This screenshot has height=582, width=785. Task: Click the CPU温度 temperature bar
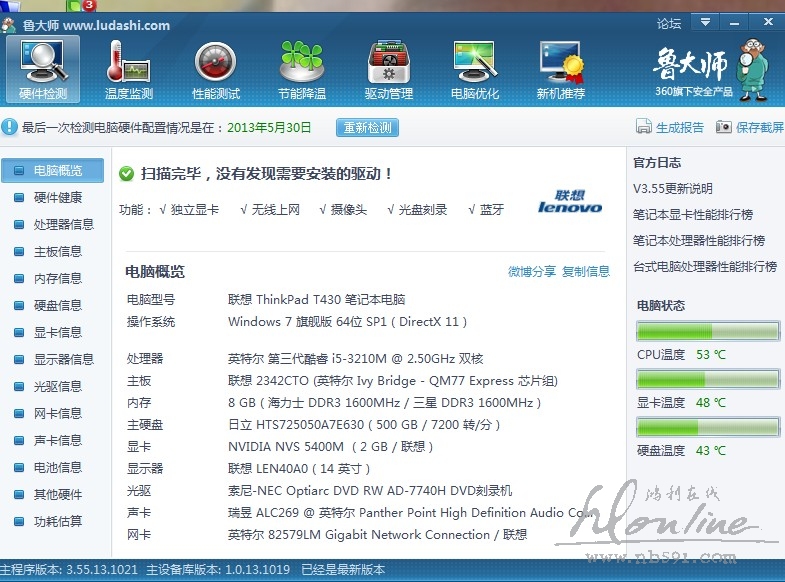click(x=708, y=331)
